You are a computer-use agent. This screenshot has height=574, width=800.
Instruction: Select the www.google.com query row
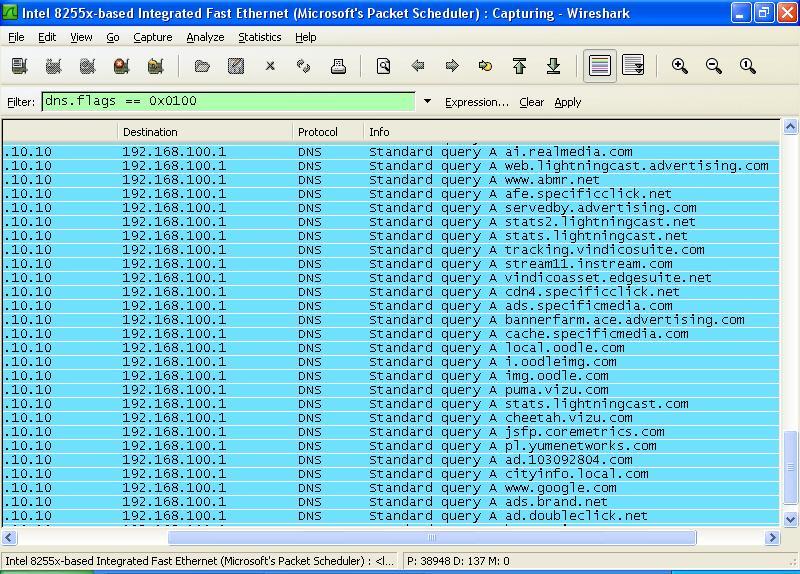pyautogui.click(x=391, y=488)
